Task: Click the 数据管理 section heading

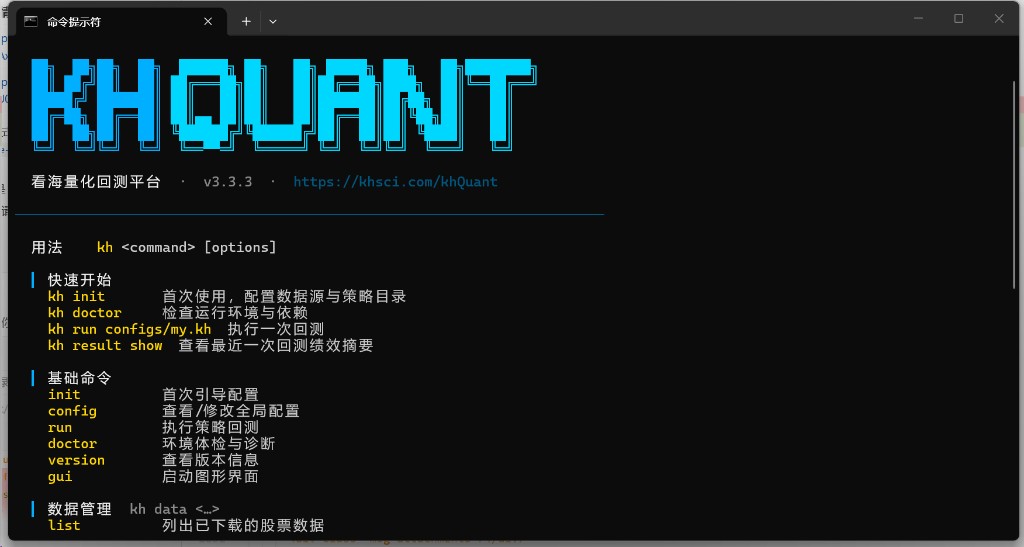Action: pyautogui.click(x=80, y=509)
